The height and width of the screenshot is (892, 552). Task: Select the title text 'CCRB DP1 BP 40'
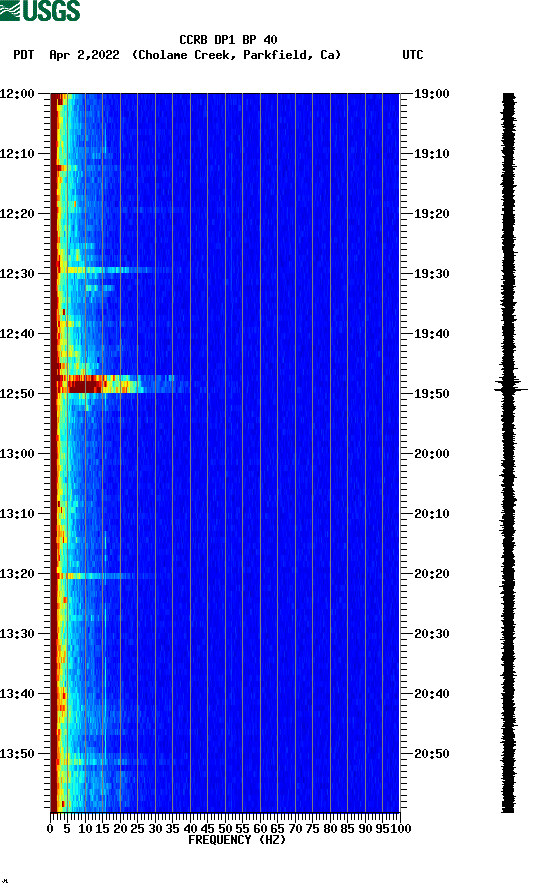coord(228,40)
